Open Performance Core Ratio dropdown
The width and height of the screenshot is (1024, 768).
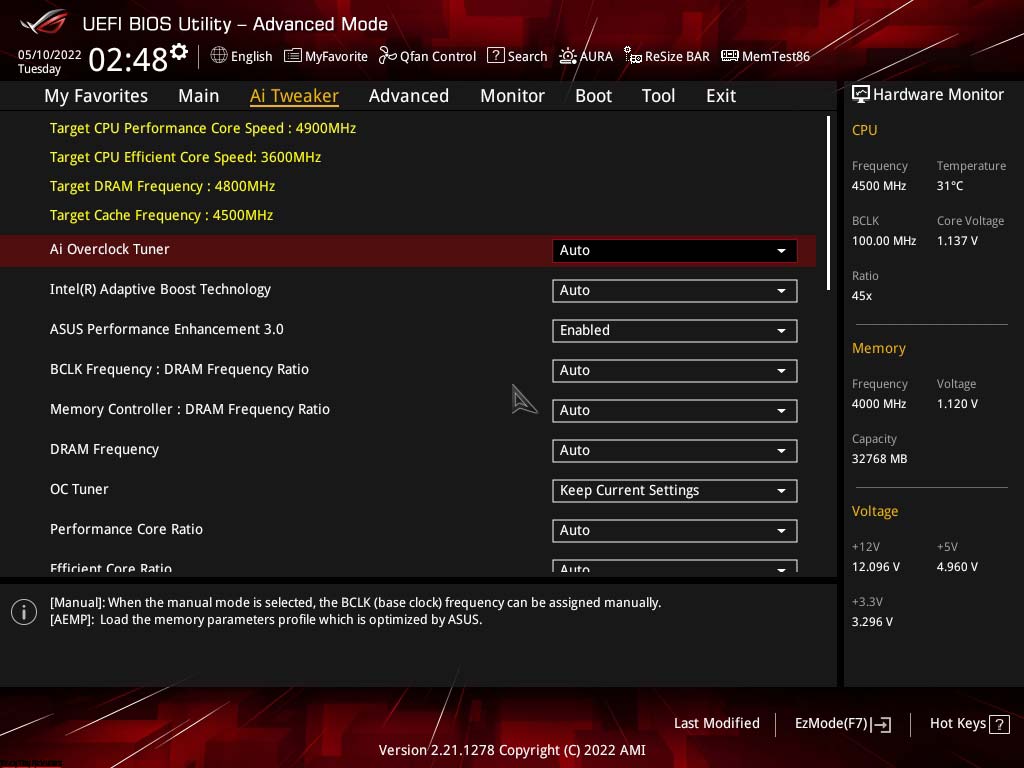pos(674,530)
